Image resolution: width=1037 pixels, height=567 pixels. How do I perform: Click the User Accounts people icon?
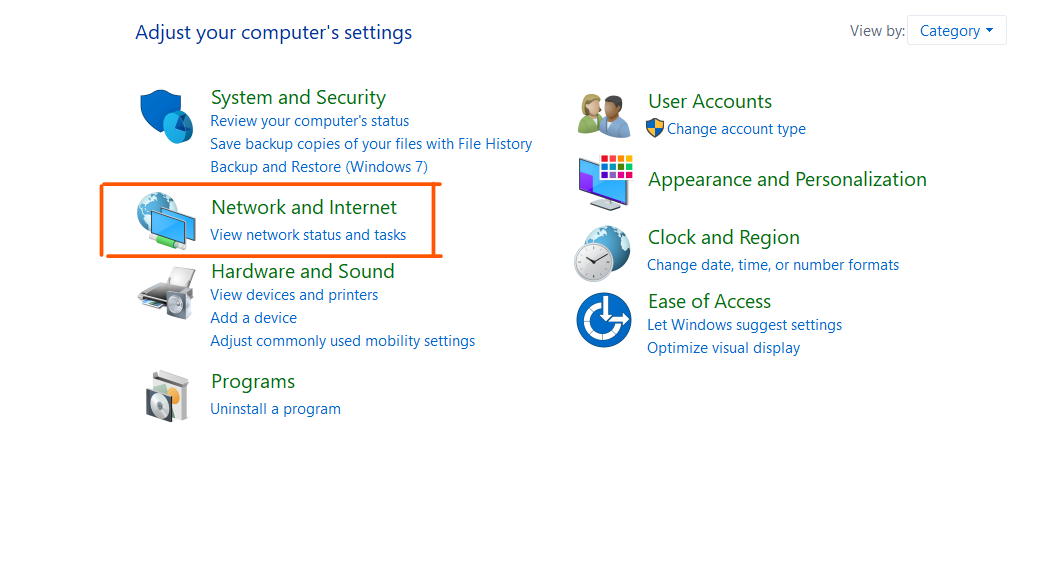point(604,114)
